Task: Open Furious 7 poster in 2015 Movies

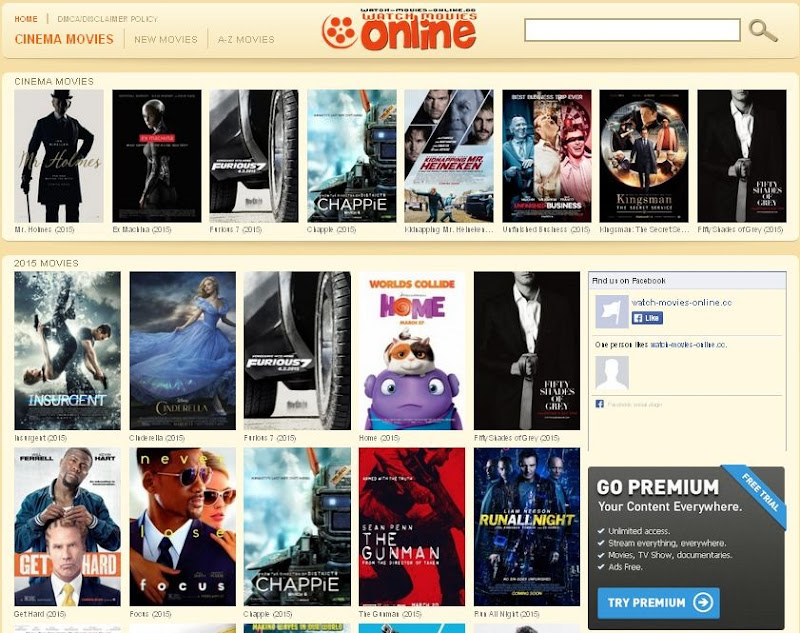Action: (x=297, y=350)
